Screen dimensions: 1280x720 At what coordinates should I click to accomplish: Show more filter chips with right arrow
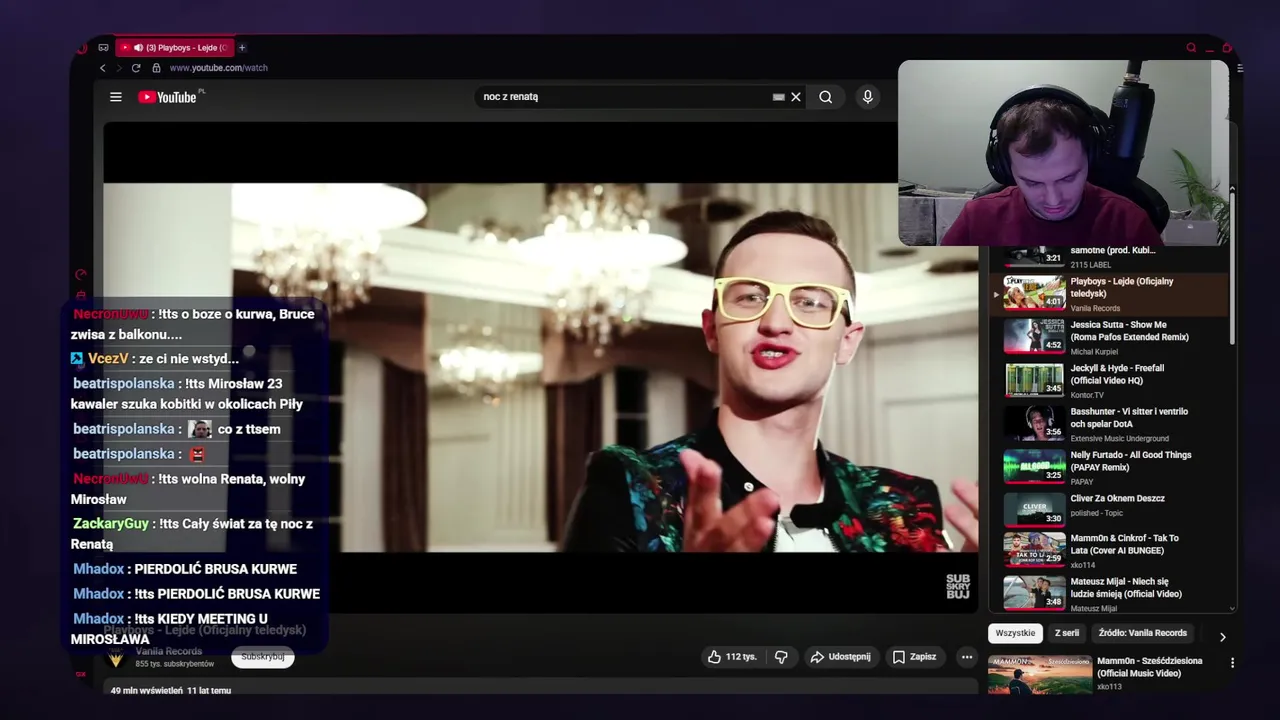[x=1222, y=636]
